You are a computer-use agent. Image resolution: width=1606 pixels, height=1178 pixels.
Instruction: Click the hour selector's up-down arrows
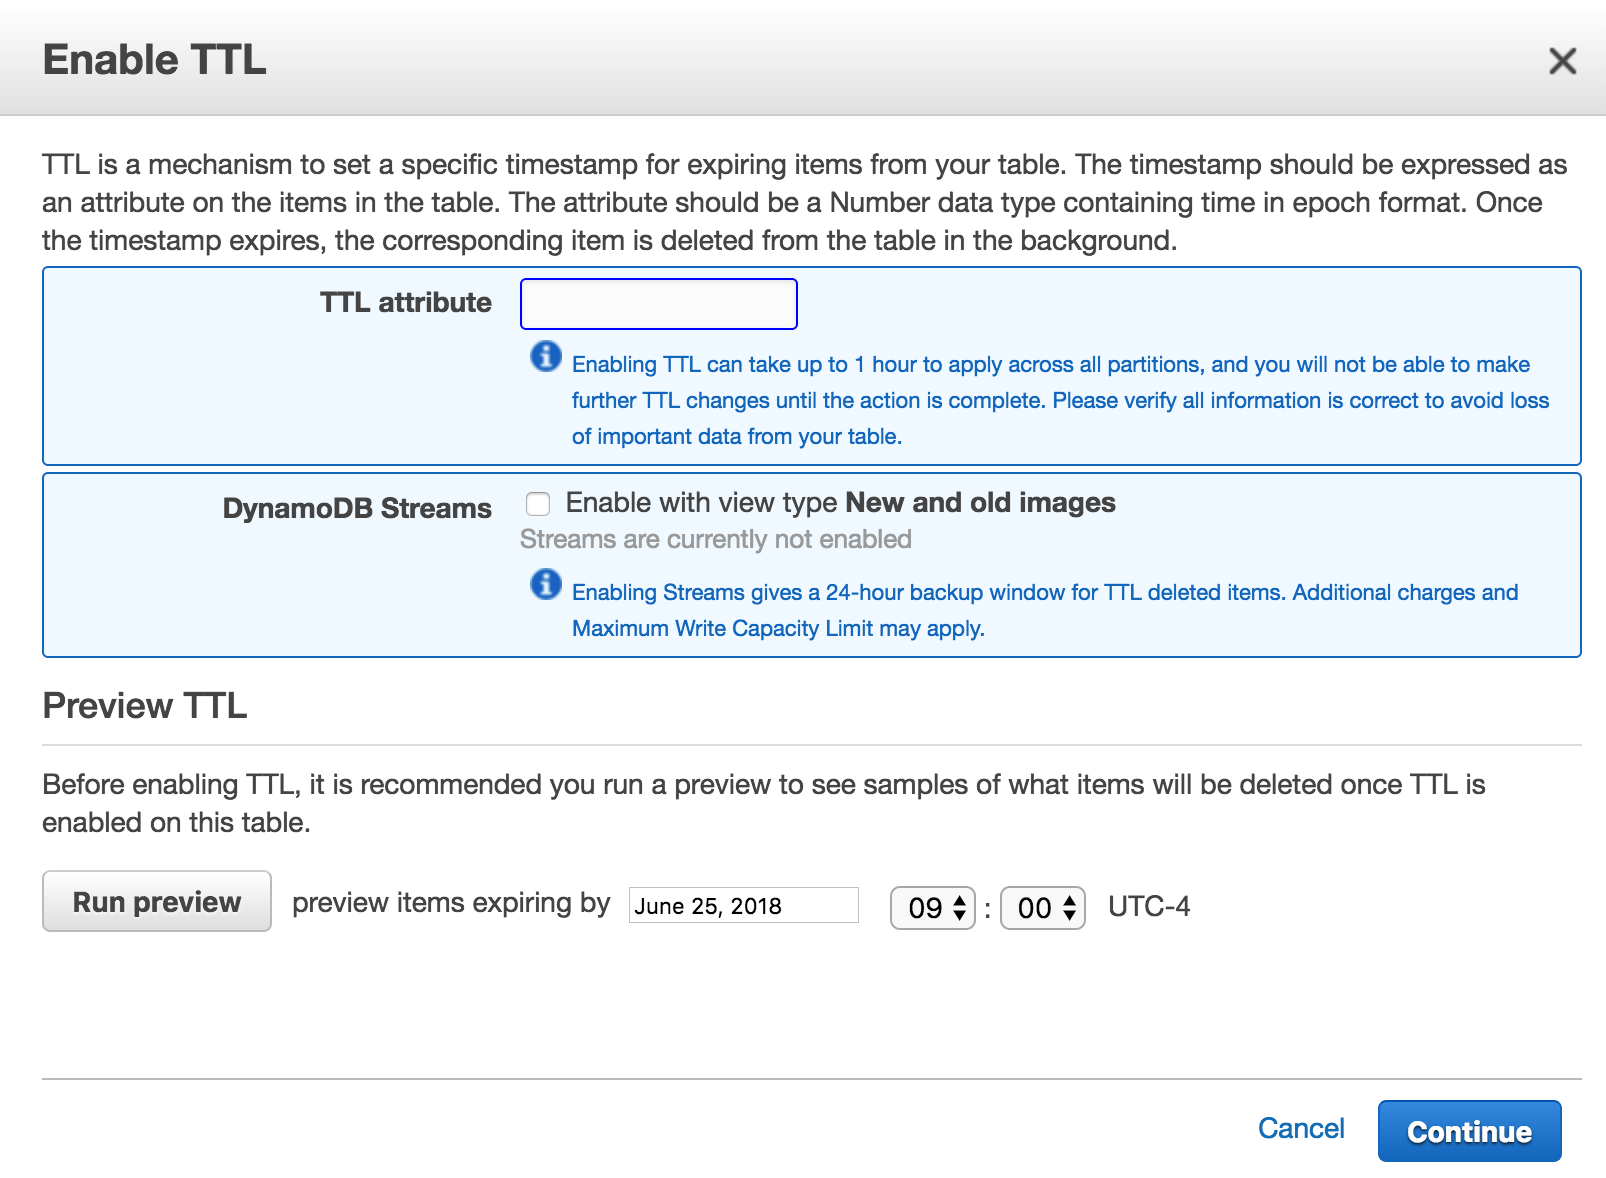click(x=960, y=908)
